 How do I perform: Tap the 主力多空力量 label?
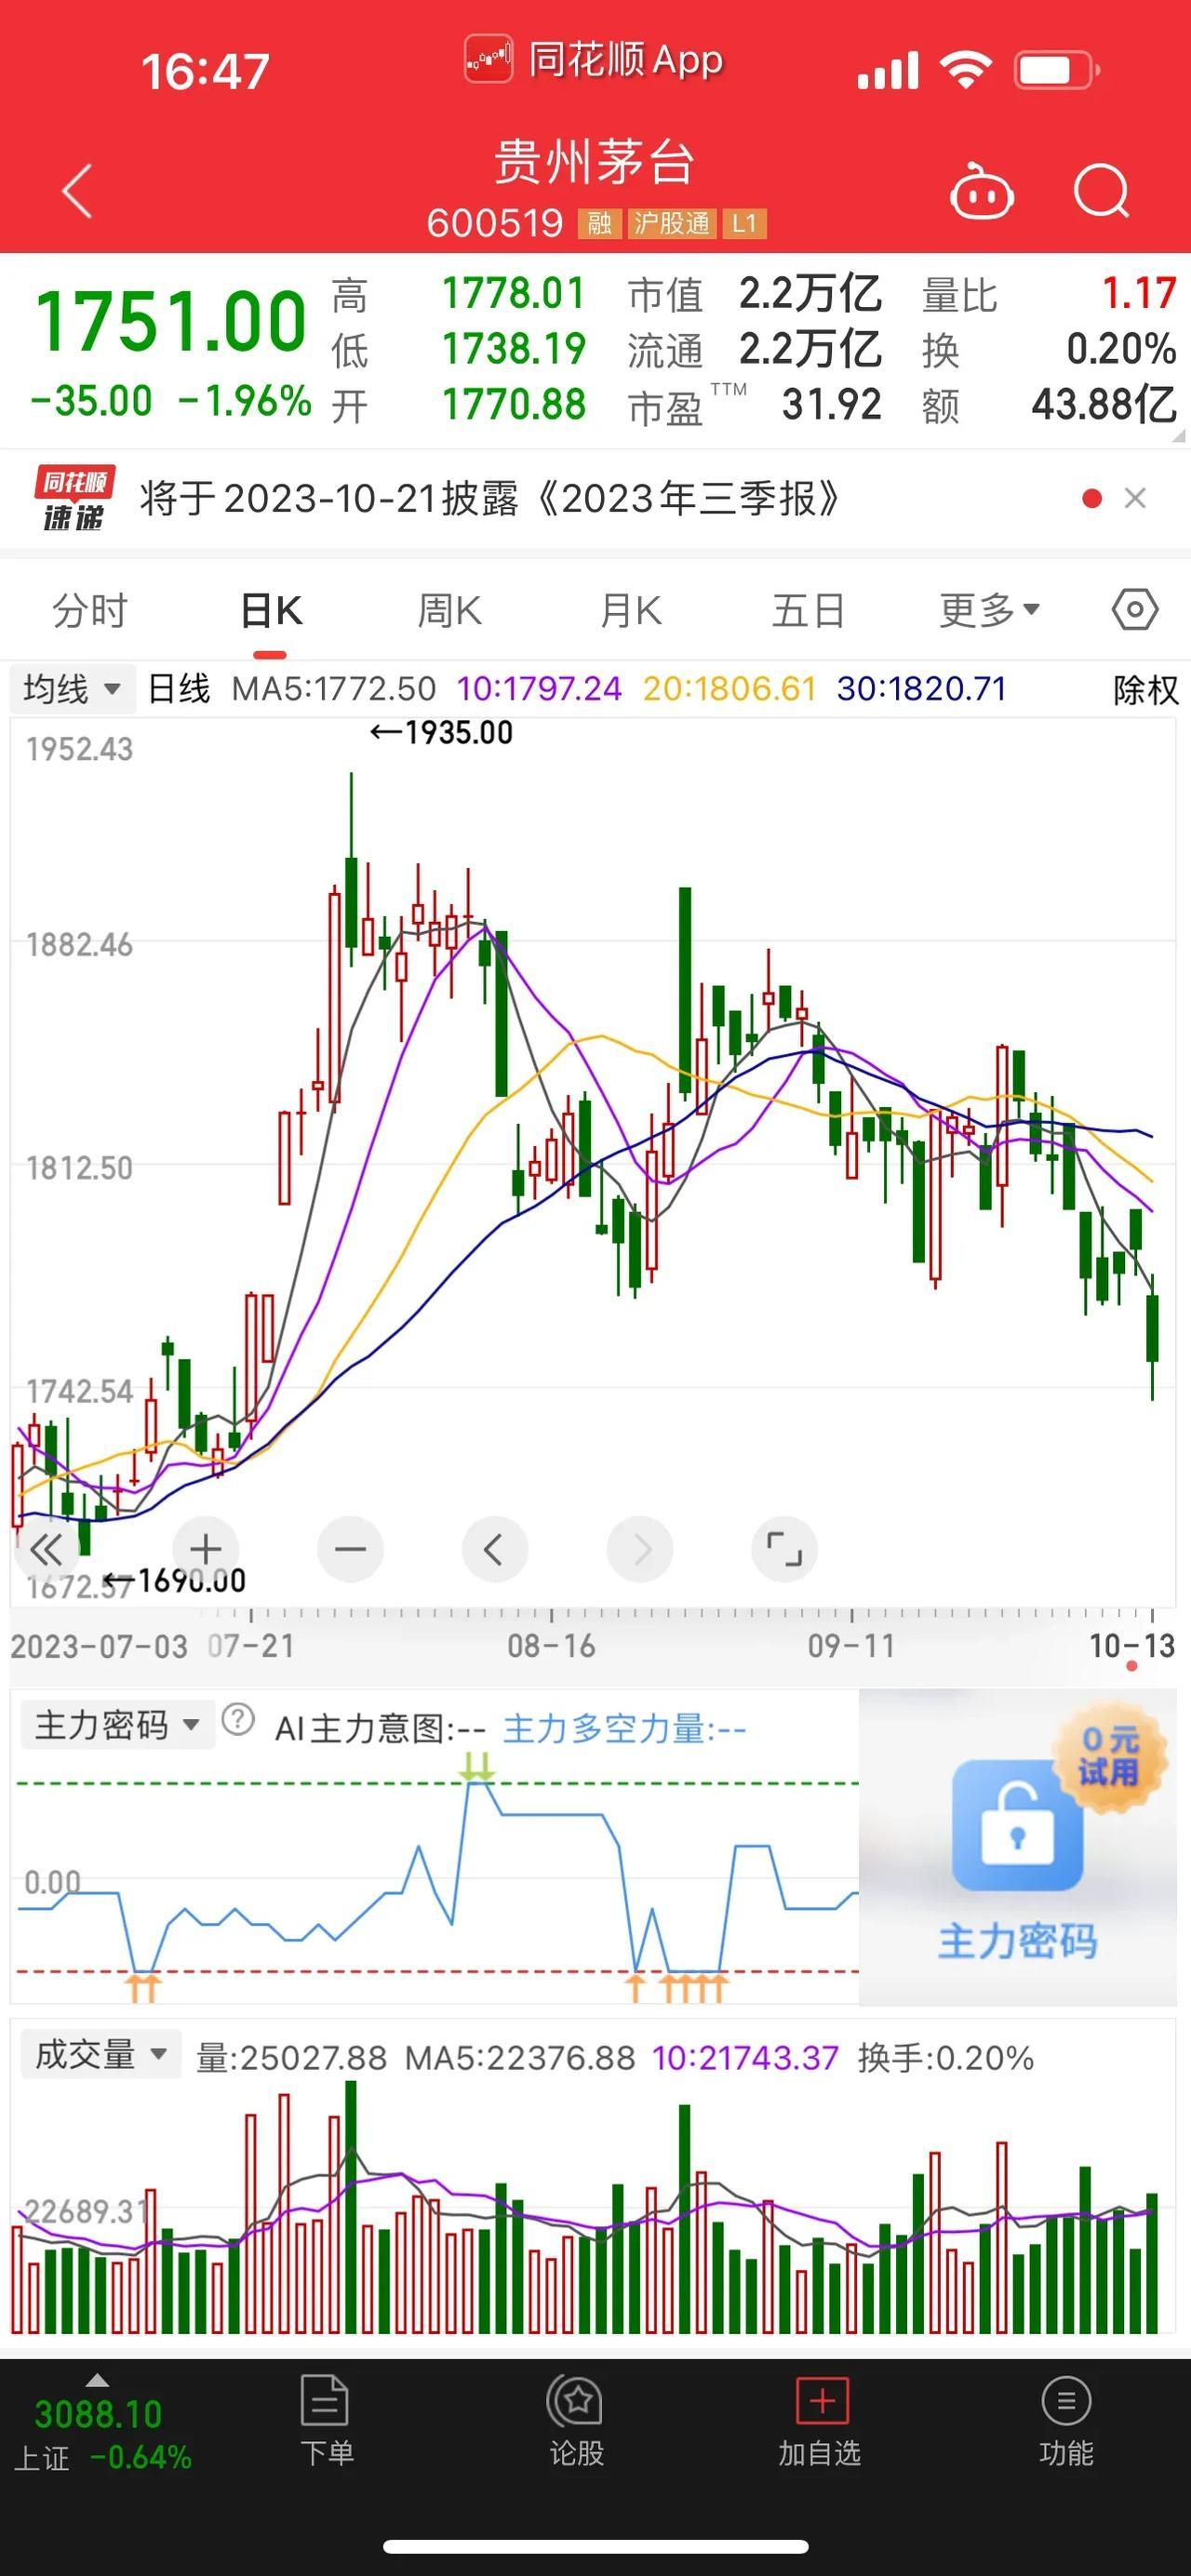(x=624, y=1729)
